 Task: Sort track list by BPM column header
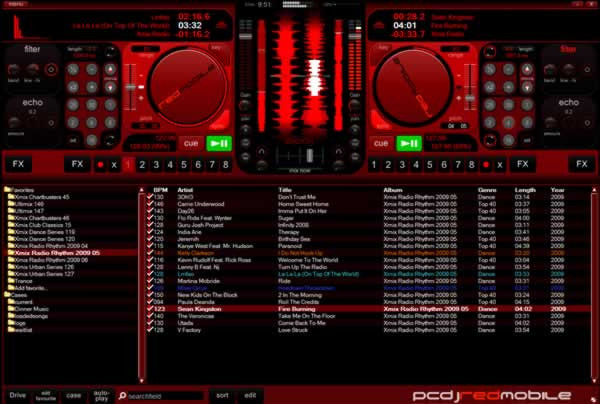(x=160, y=189)
